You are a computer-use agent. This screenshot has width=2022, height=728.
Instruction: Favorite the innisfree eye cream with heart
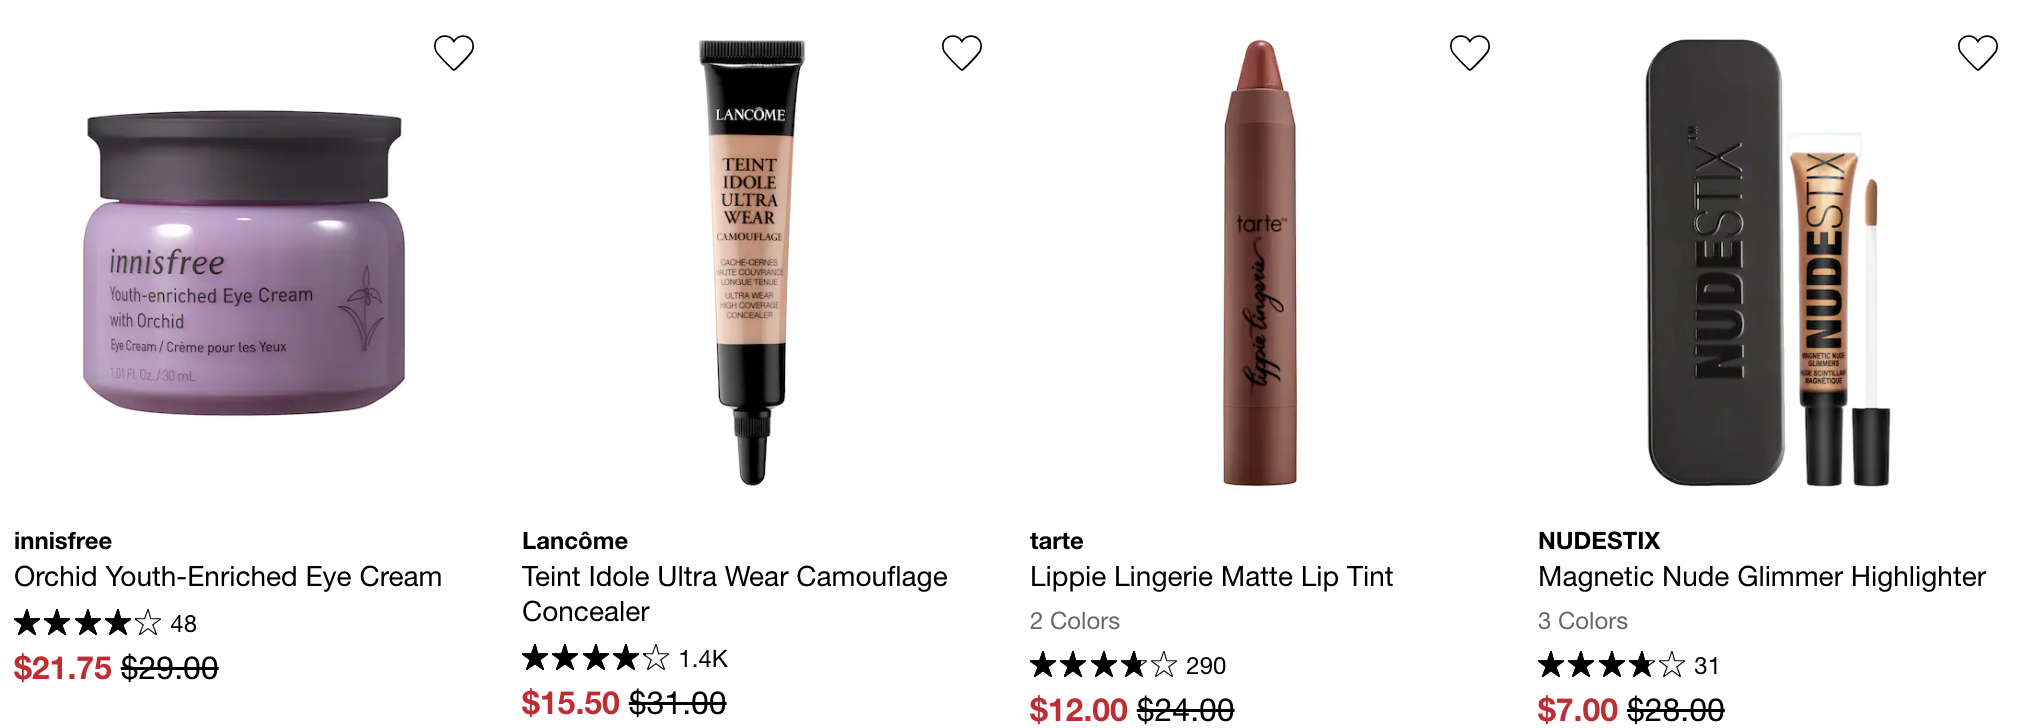click(x=453, y=53)
